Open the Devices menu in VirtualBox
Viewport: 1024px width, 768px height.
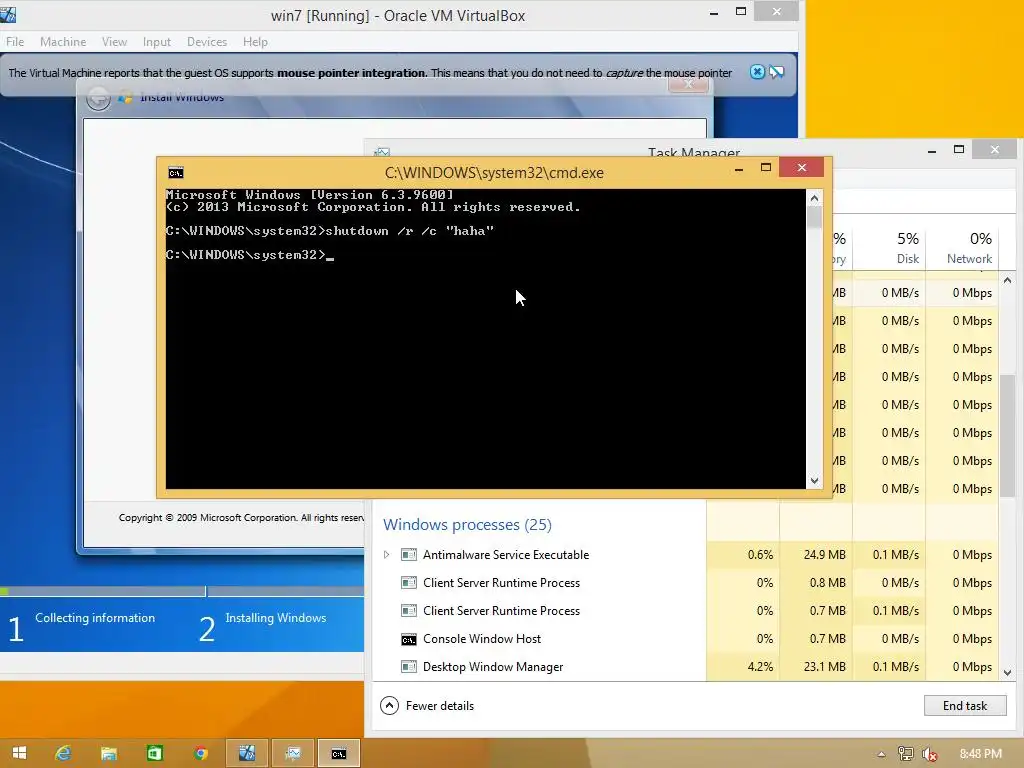[x=207, y=42]
